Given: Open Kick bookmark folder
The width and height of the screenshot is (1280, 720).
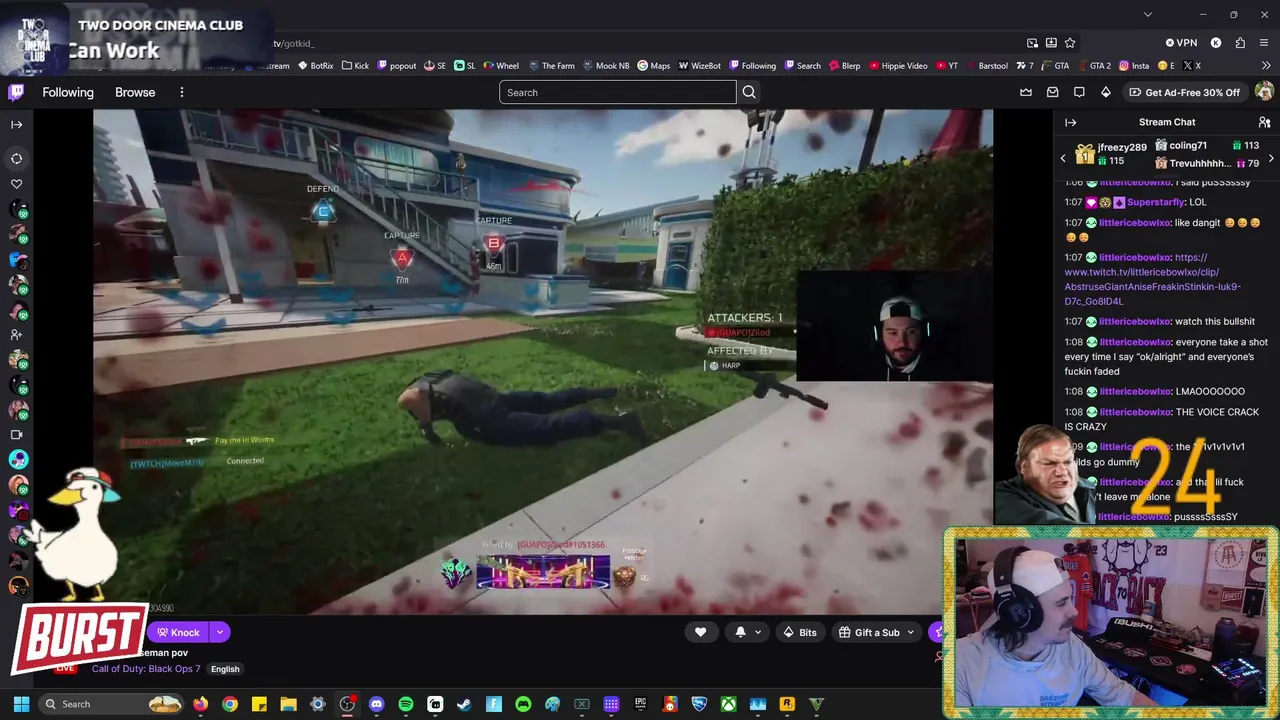Looking at the screenshot, I should pyautogui.click(x=355, y=66).
